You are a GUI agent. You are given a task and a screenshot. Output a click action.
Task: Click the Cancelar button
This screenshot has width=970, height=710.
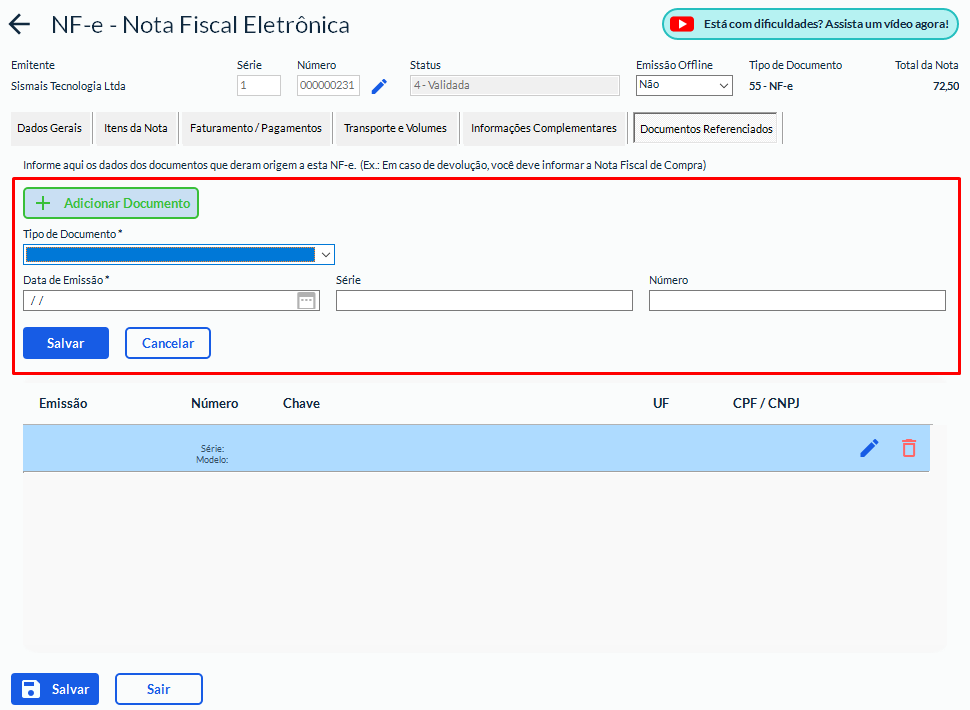coord(168,343)
